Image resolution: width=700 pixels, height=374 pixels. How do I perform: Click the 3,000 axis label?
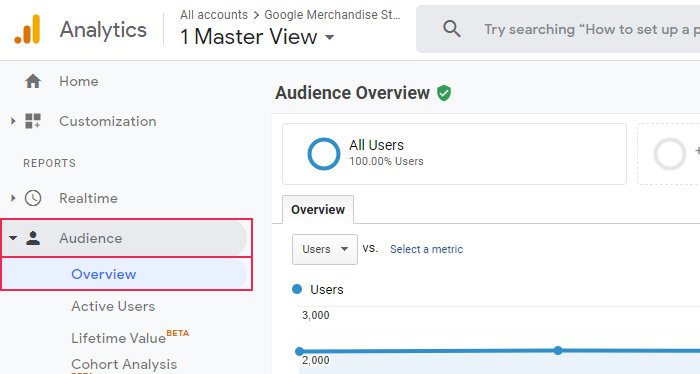point(316,315)
